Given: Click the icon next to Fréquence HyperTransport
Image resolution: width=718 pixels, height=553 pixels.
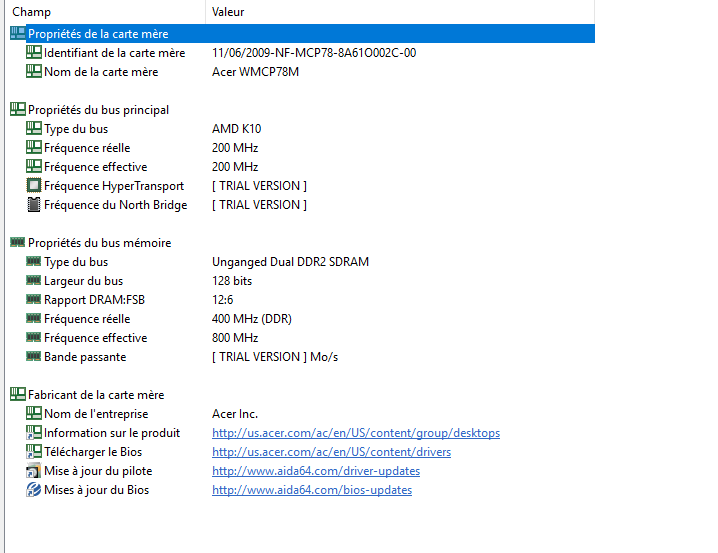Looking at the screenshot, I should point(34,186).
